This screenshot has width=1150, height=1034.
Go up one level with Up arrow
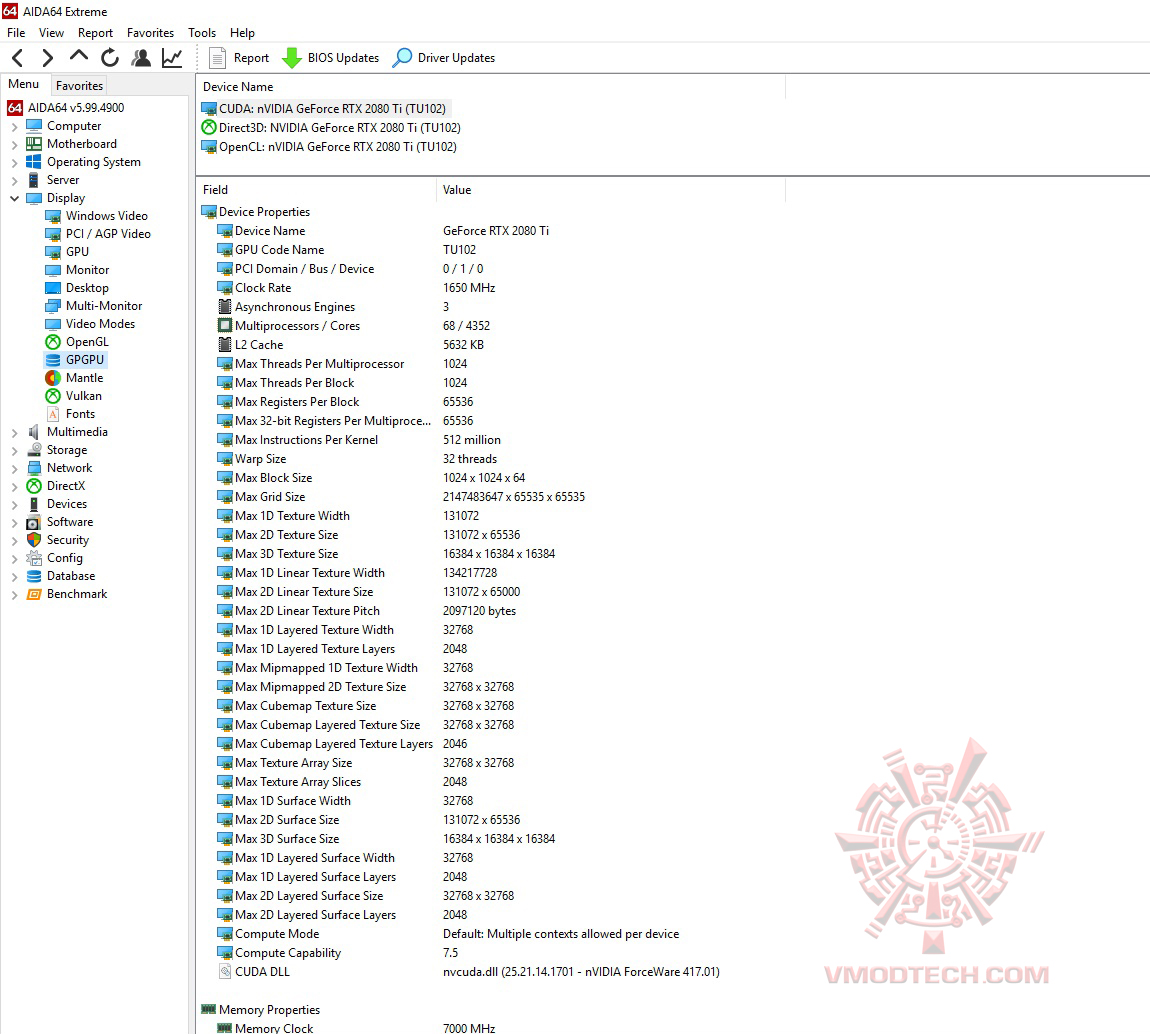point(78,56)
